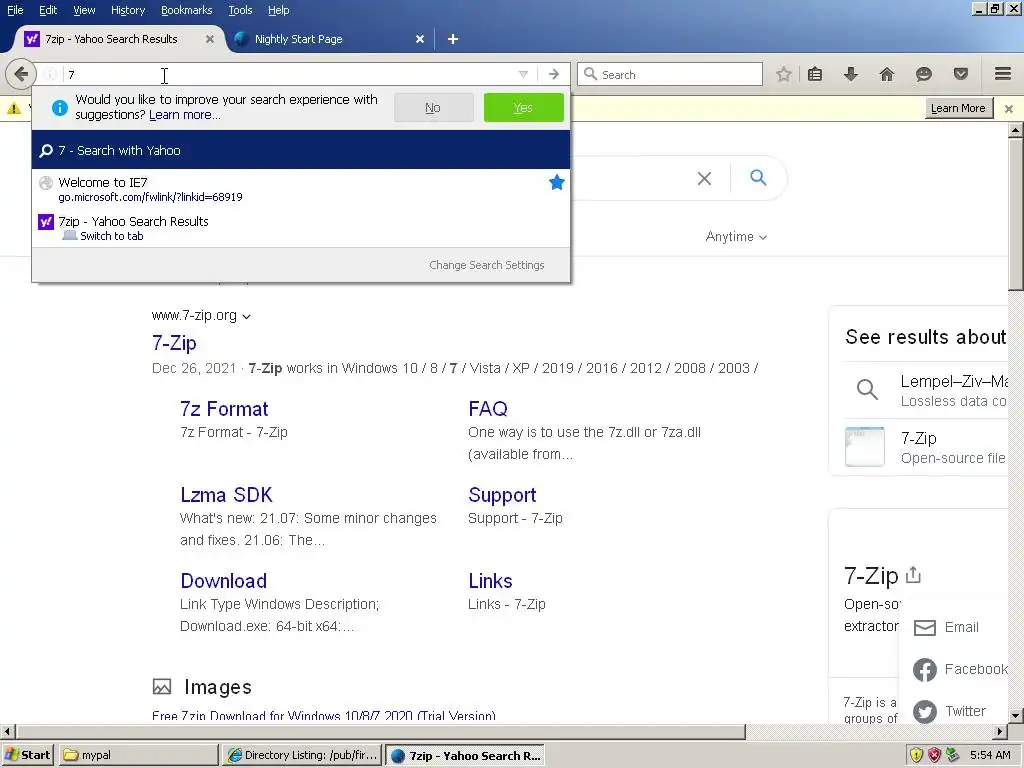
Task: Click the go arrow in address bar
Action: [554, 74]
